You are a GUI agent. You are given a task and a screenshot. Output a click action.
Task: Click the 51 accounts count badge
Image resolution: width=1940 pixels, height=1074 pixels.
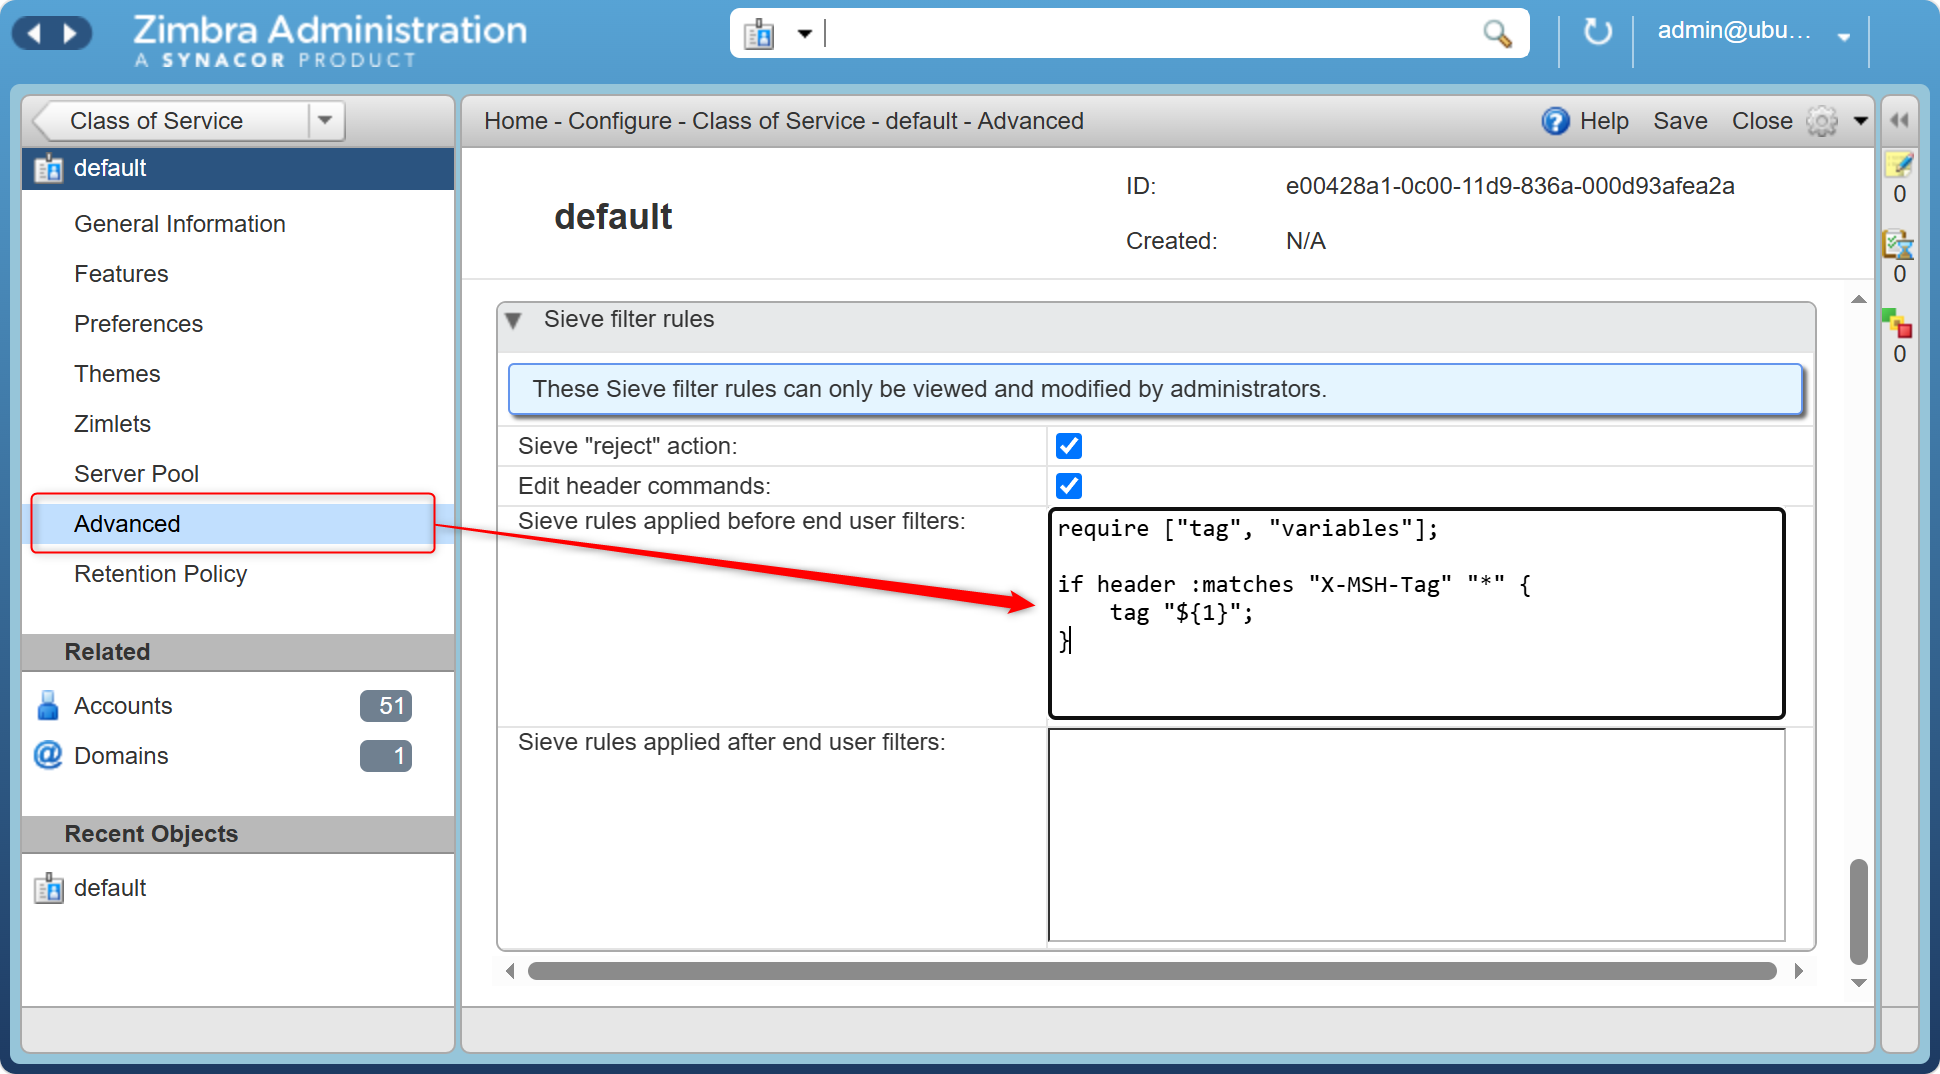point(386,706)
